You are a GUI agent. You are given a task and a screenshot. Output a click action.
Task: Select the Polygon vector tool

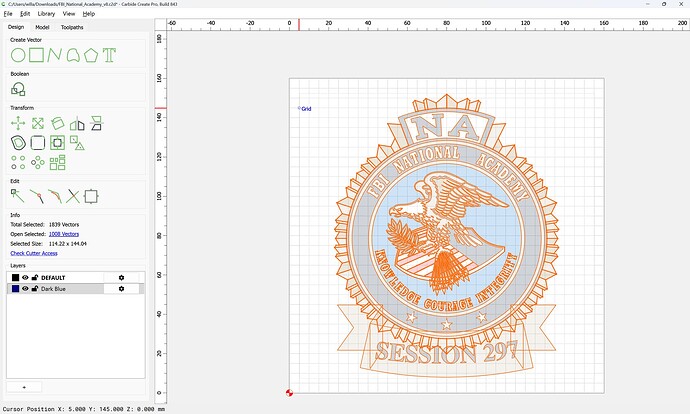pos(91,55)
